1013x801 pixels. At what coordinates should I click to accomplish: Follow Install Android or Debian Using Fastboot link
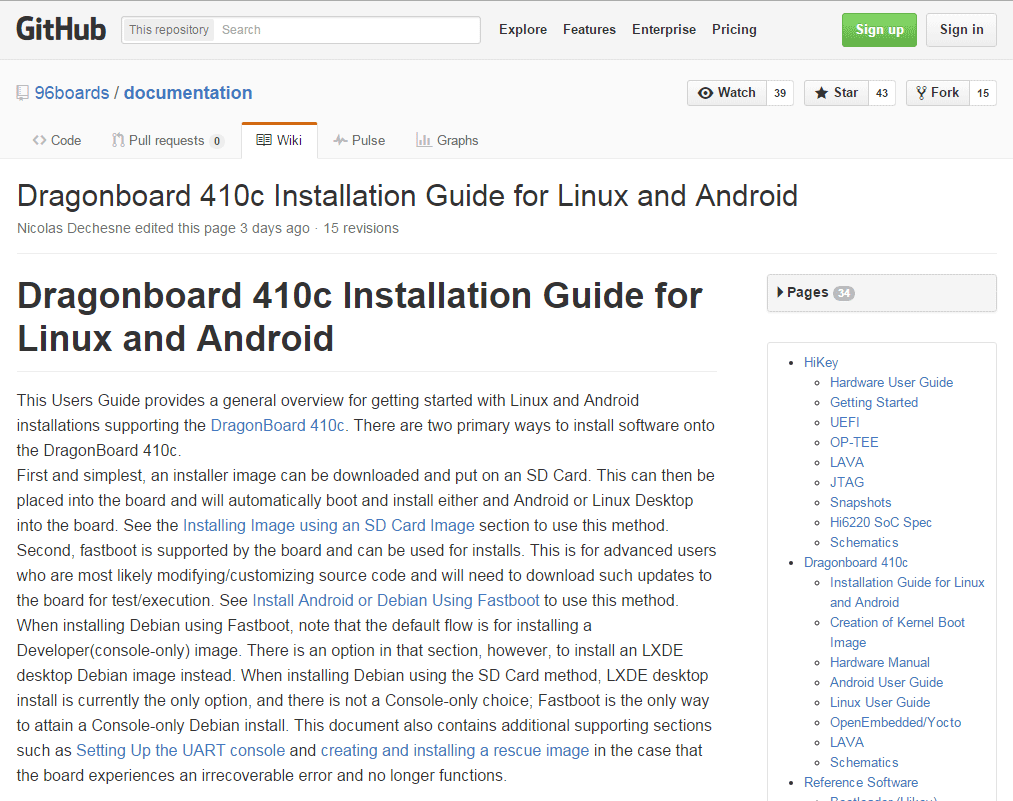(x=395, y=601)
